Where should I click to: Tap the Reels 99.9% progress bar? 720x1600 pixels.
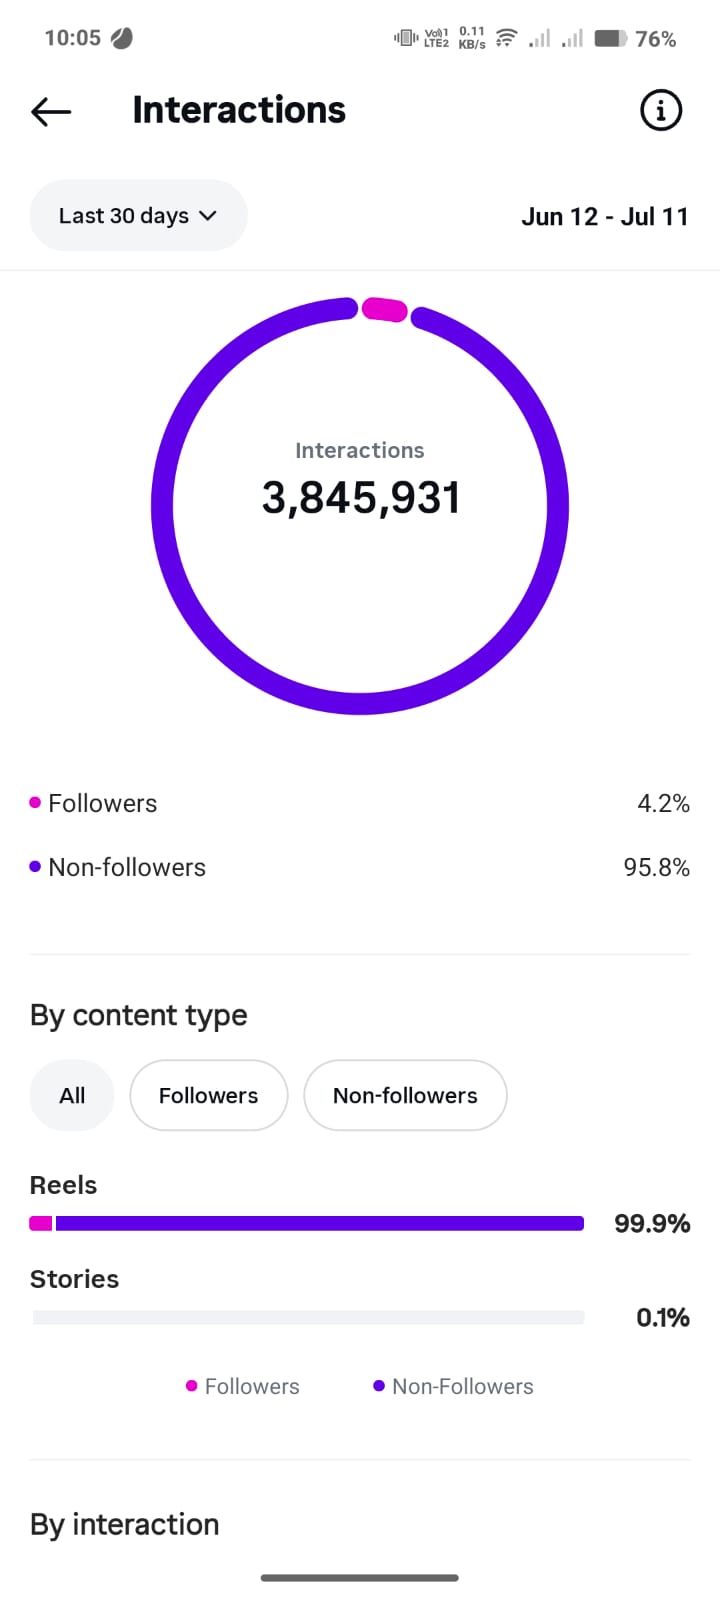pyautogui.click(x=307, y=1223)
